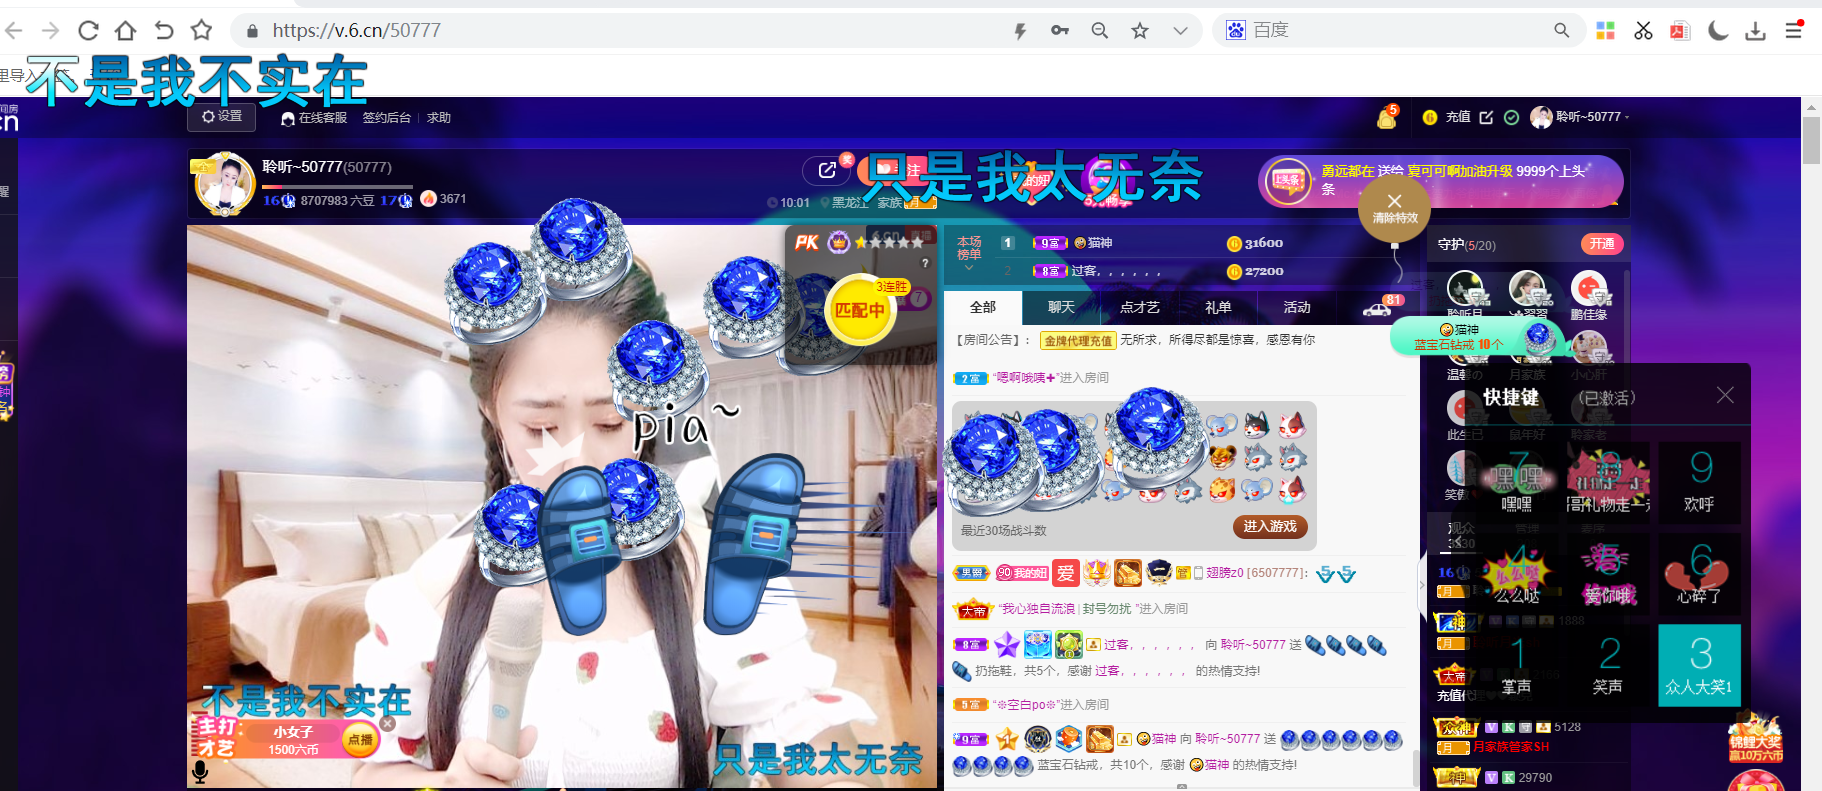The width and height of the screenshot is (1822, 791).
Task: Trigger shortcut 3 众人大笑1 sound
Action: tap(1700, 665)
